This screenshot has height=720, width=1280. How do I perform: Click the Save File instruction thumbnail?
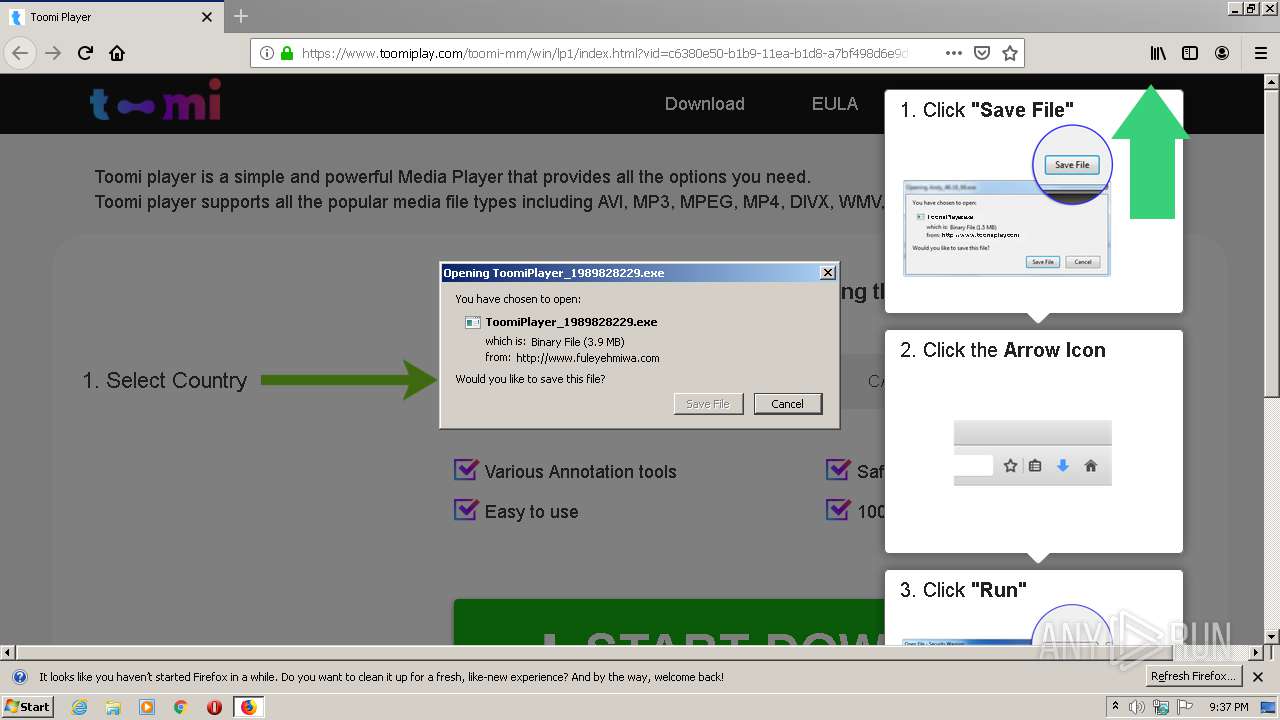[x=1009, y=202]
